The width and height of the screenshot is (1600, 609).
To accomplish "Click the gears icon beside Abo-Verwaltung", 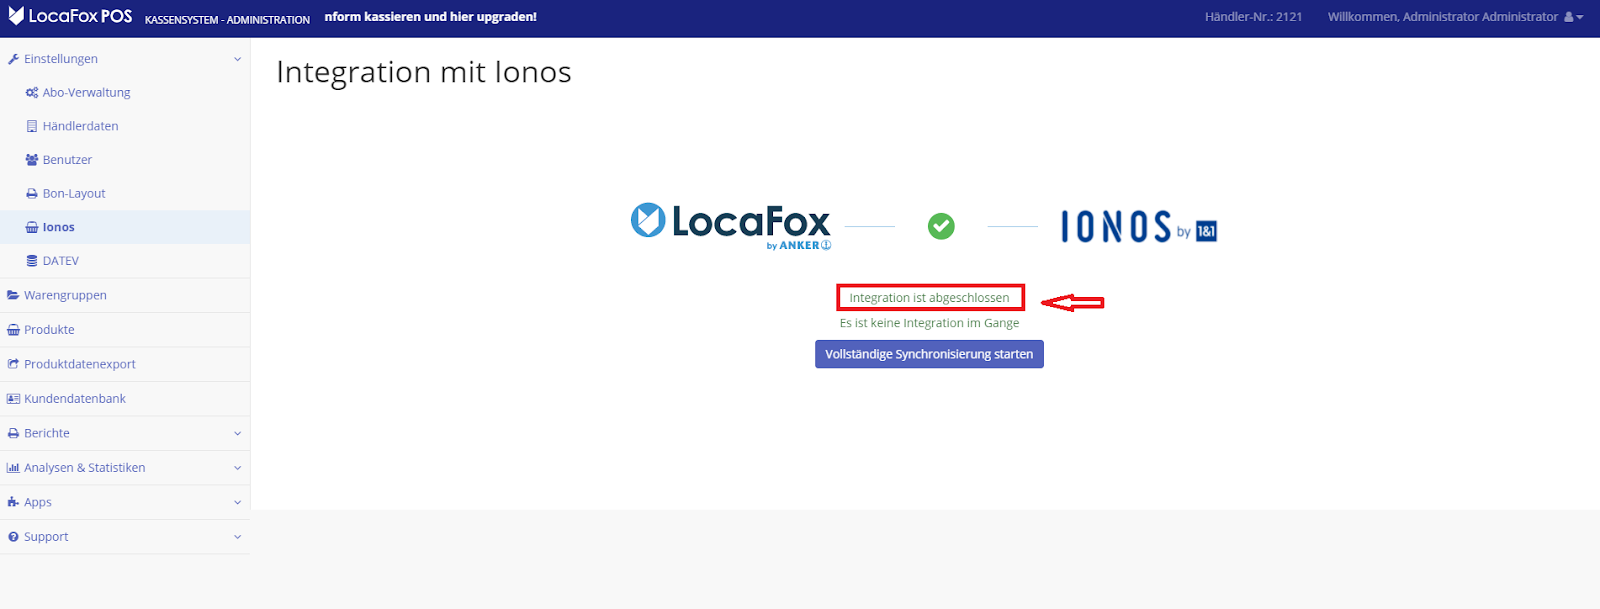I will tap(32, 93).
